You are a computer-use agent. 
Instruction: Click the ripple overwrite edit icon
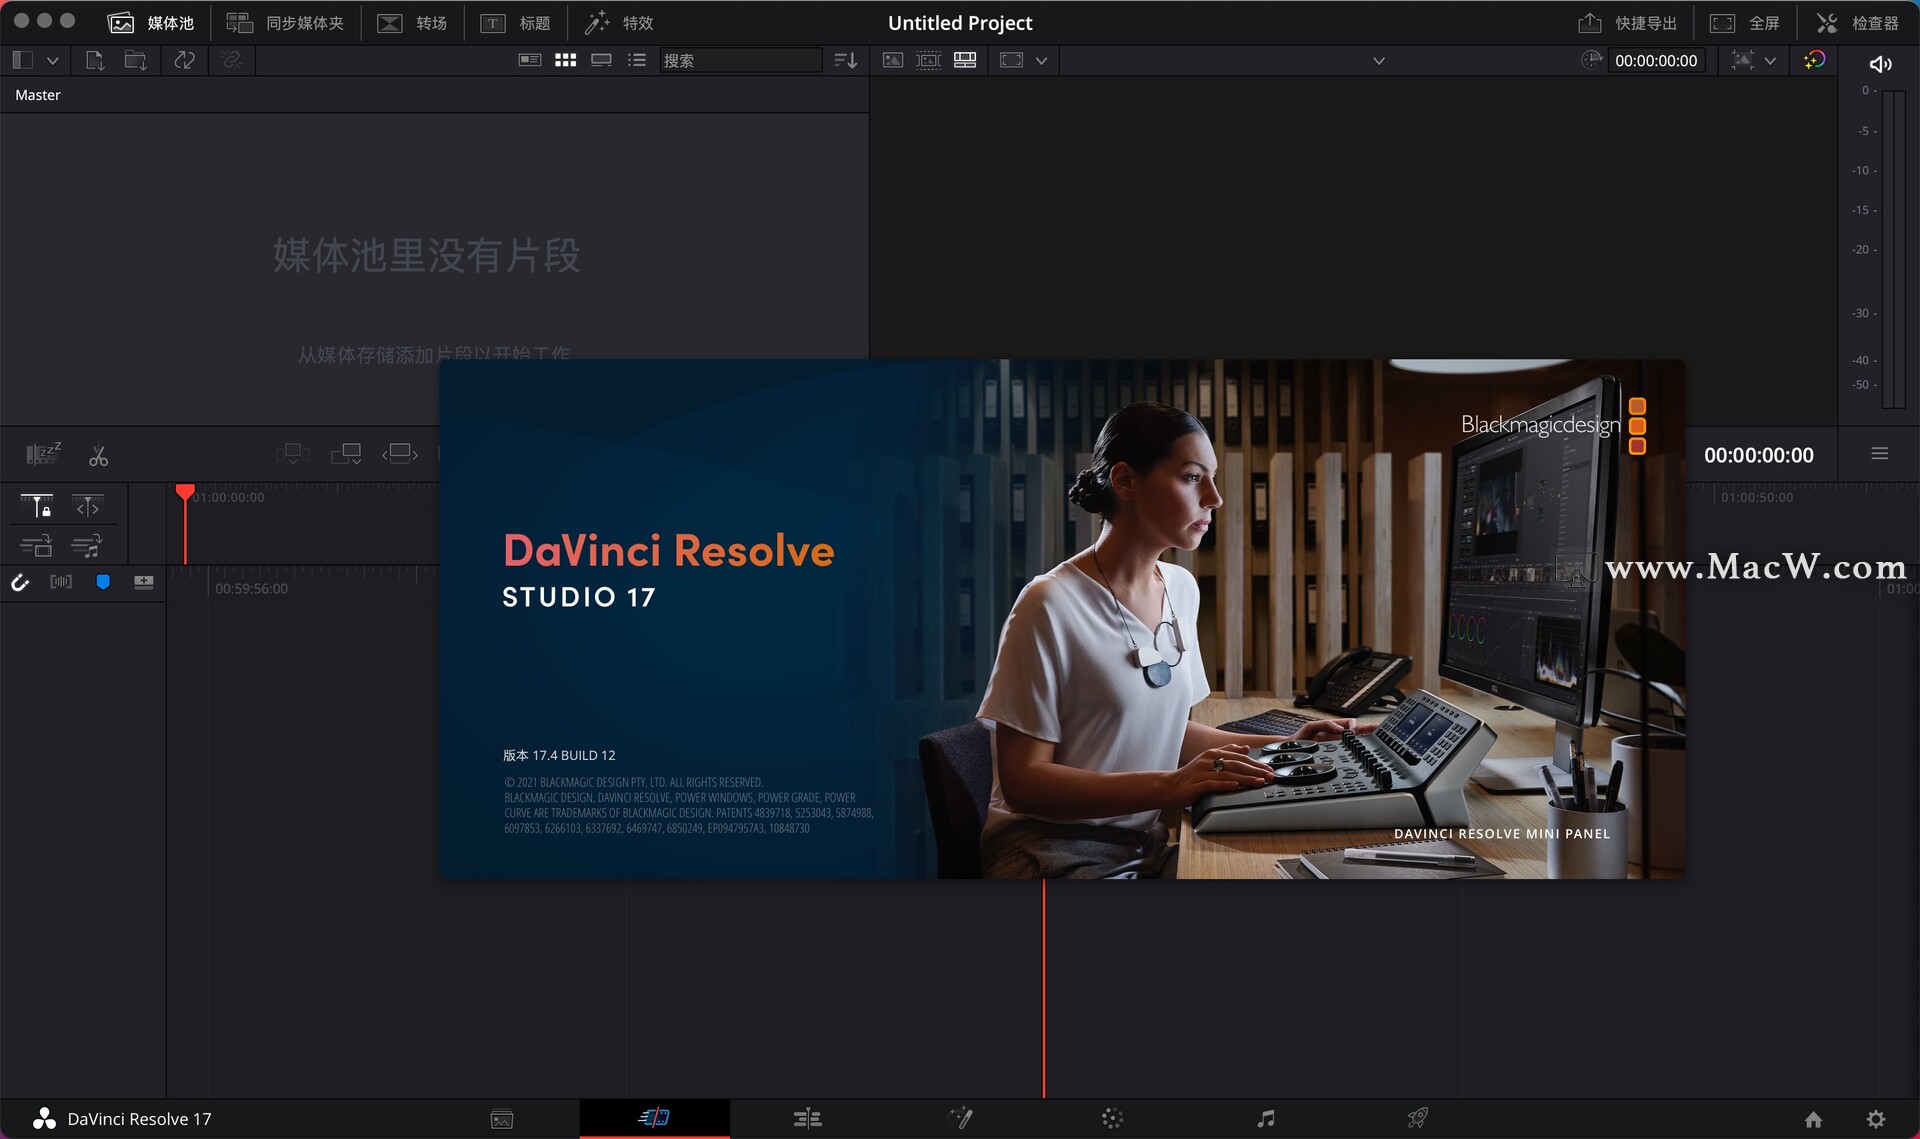click(400, 454)
